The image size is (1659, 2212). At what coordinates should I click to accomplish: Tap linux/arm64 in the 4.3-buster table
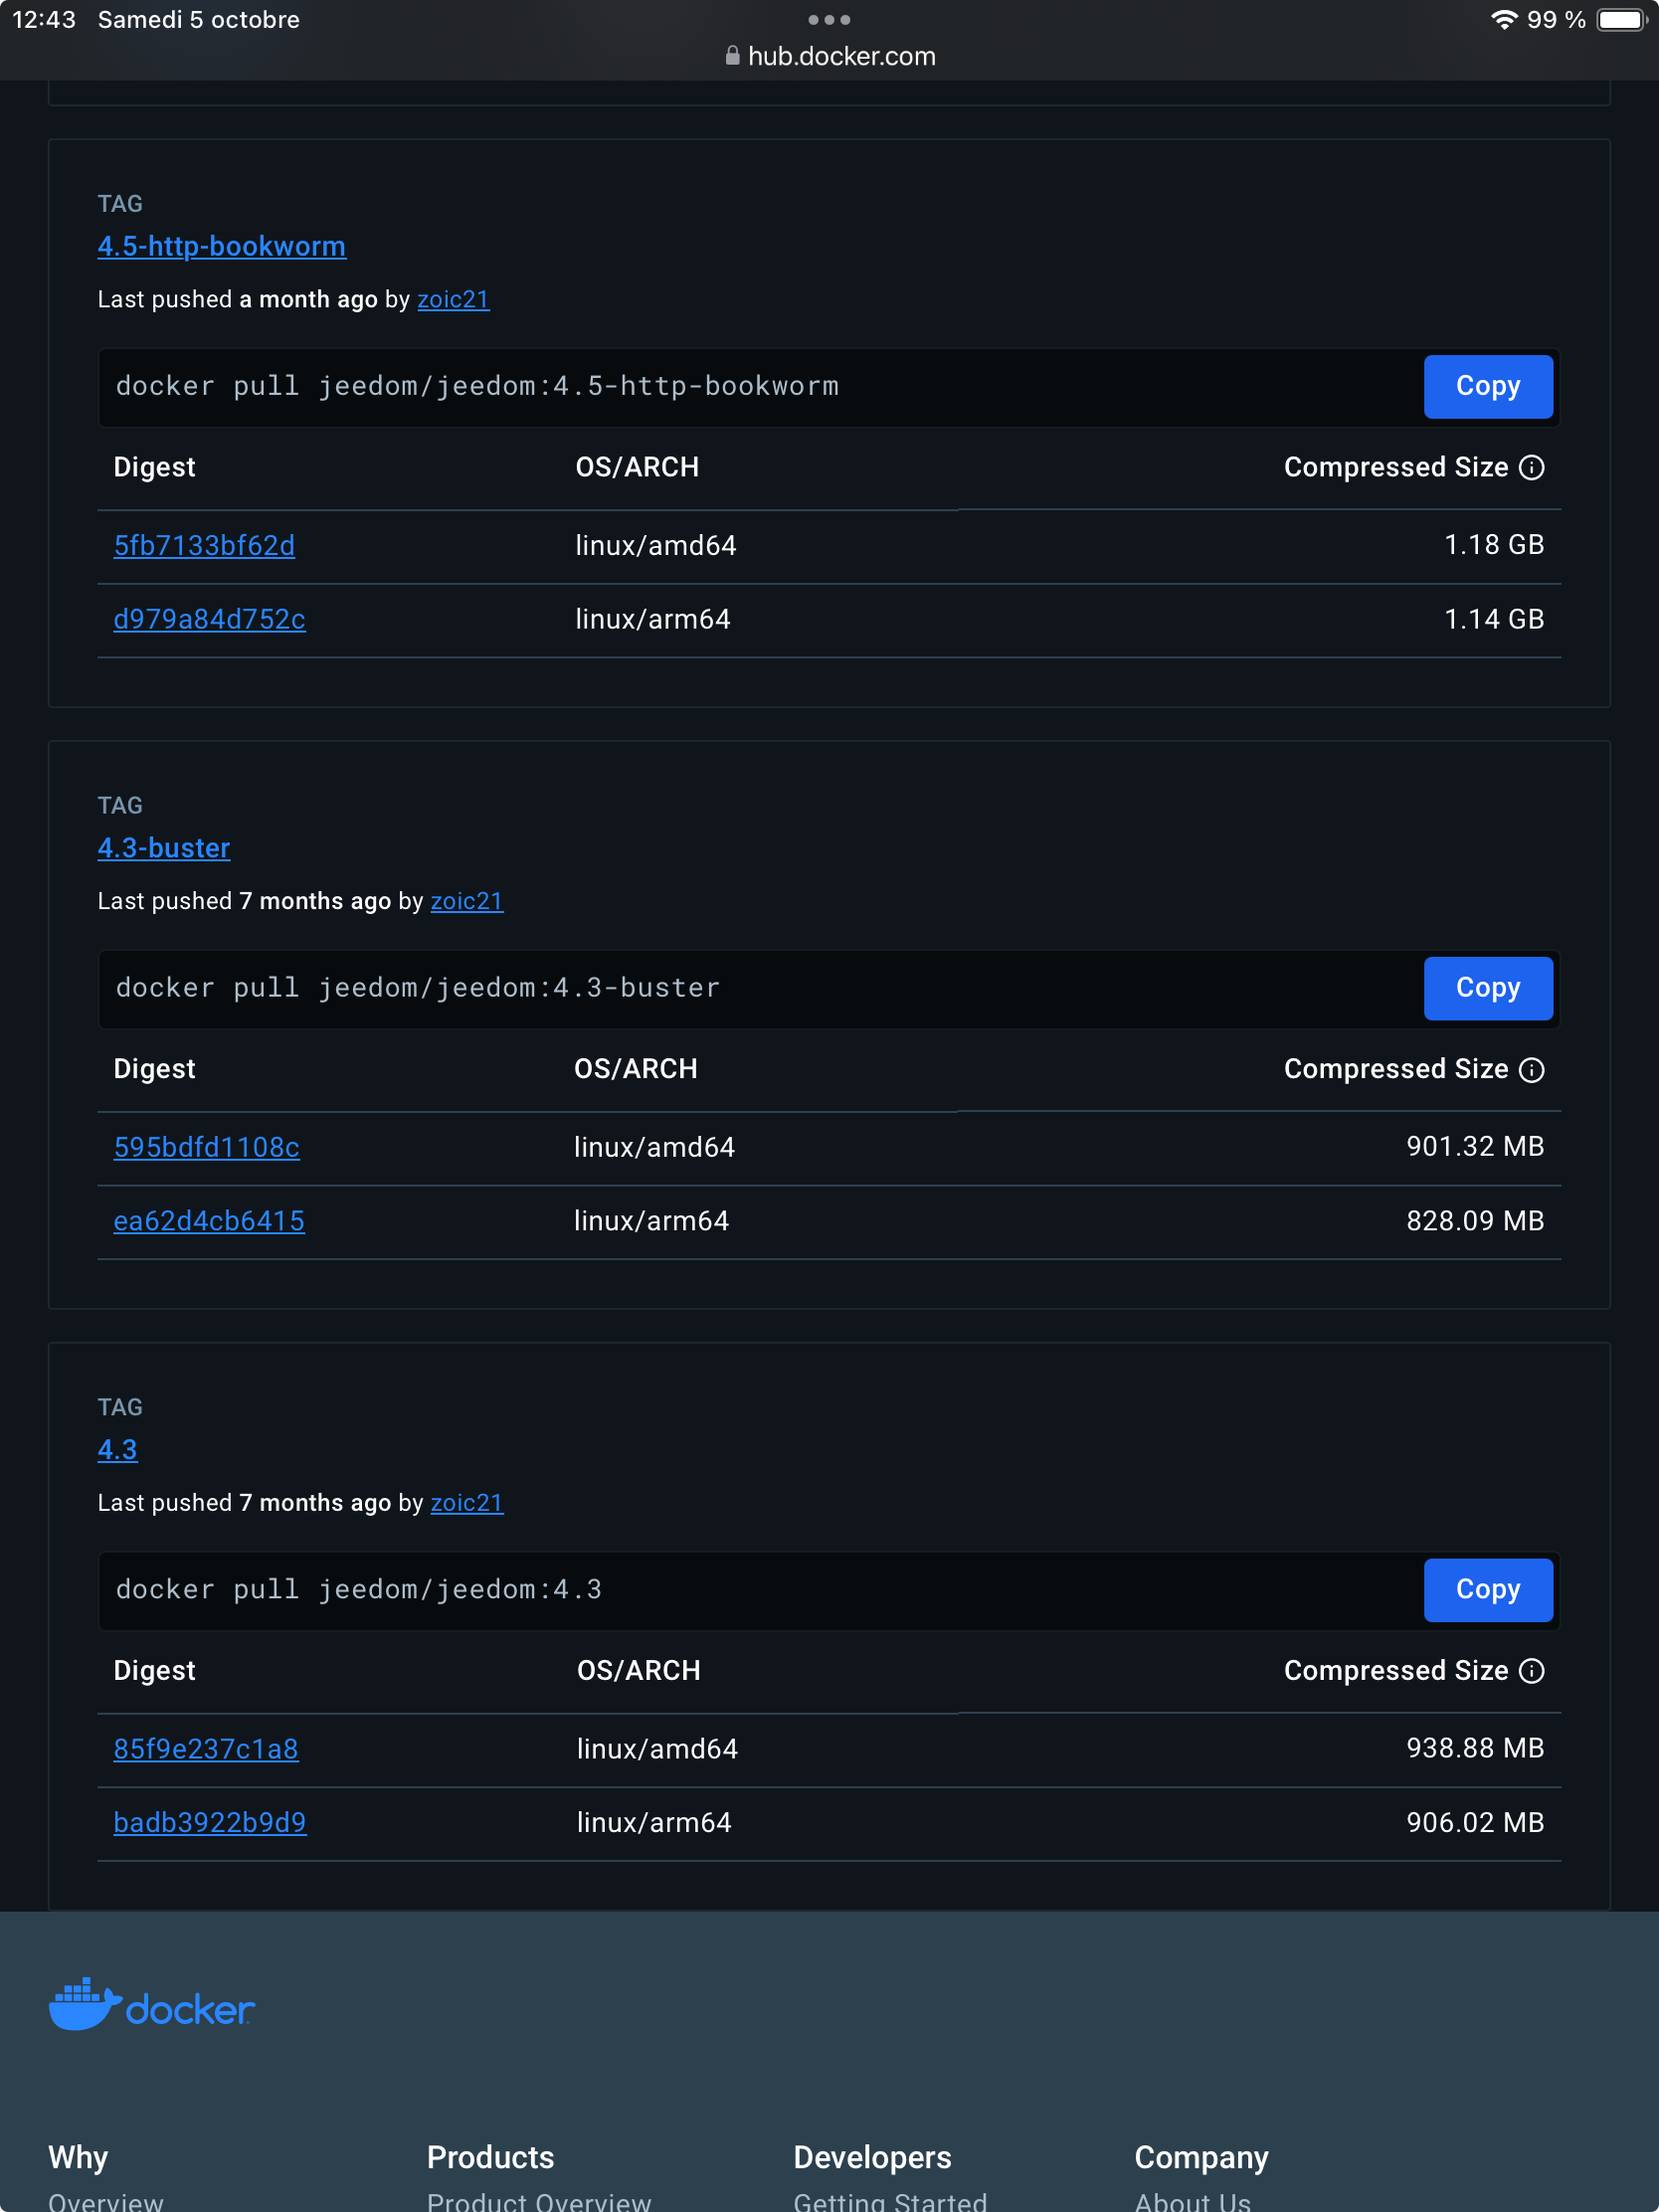tap(651, 1221)
